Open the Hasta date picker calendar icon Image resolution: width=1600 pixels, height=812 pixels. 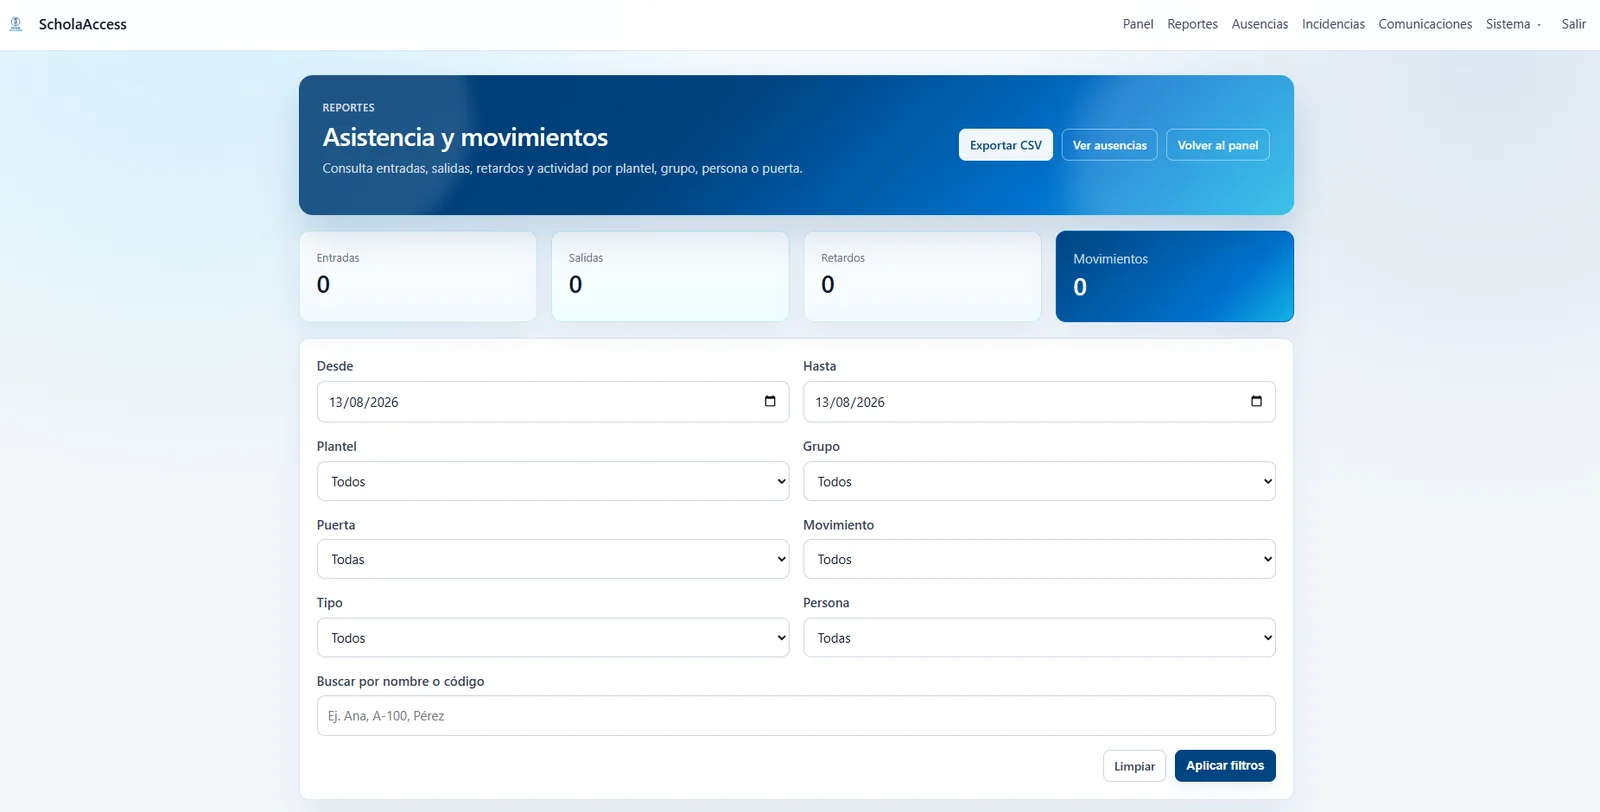(1256, 401)
